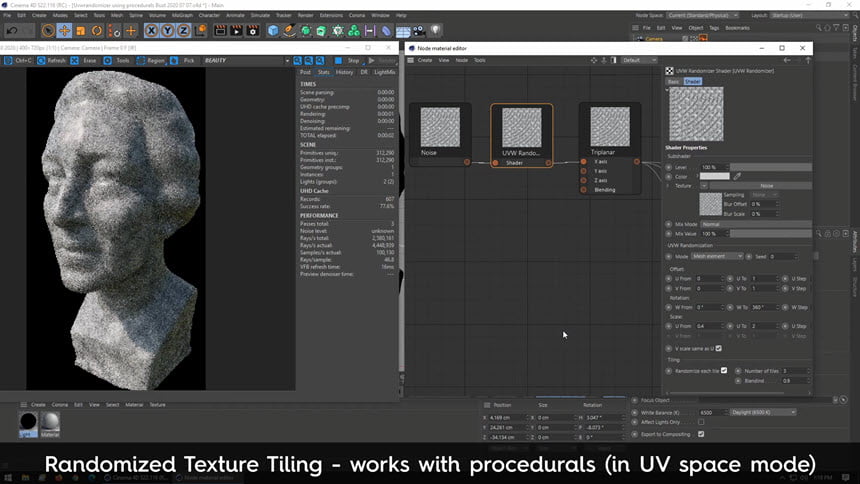
Task: Click the Bend deformer icon
Action: tap(386, 31)
